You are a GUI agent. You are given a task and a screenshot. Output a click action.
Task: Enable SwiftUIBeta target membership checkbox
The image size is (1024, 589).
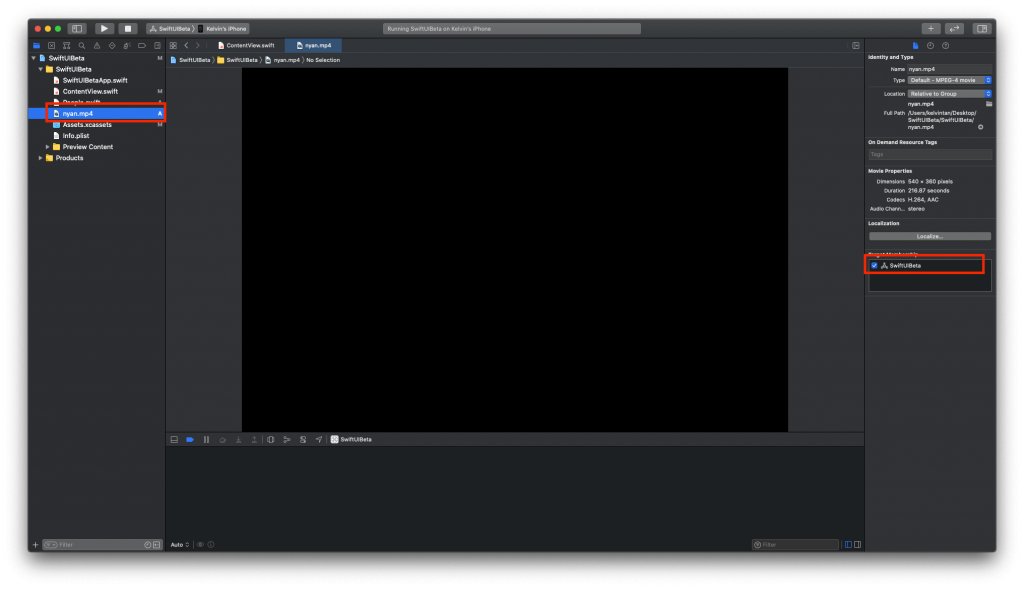[x=875, y=265]
